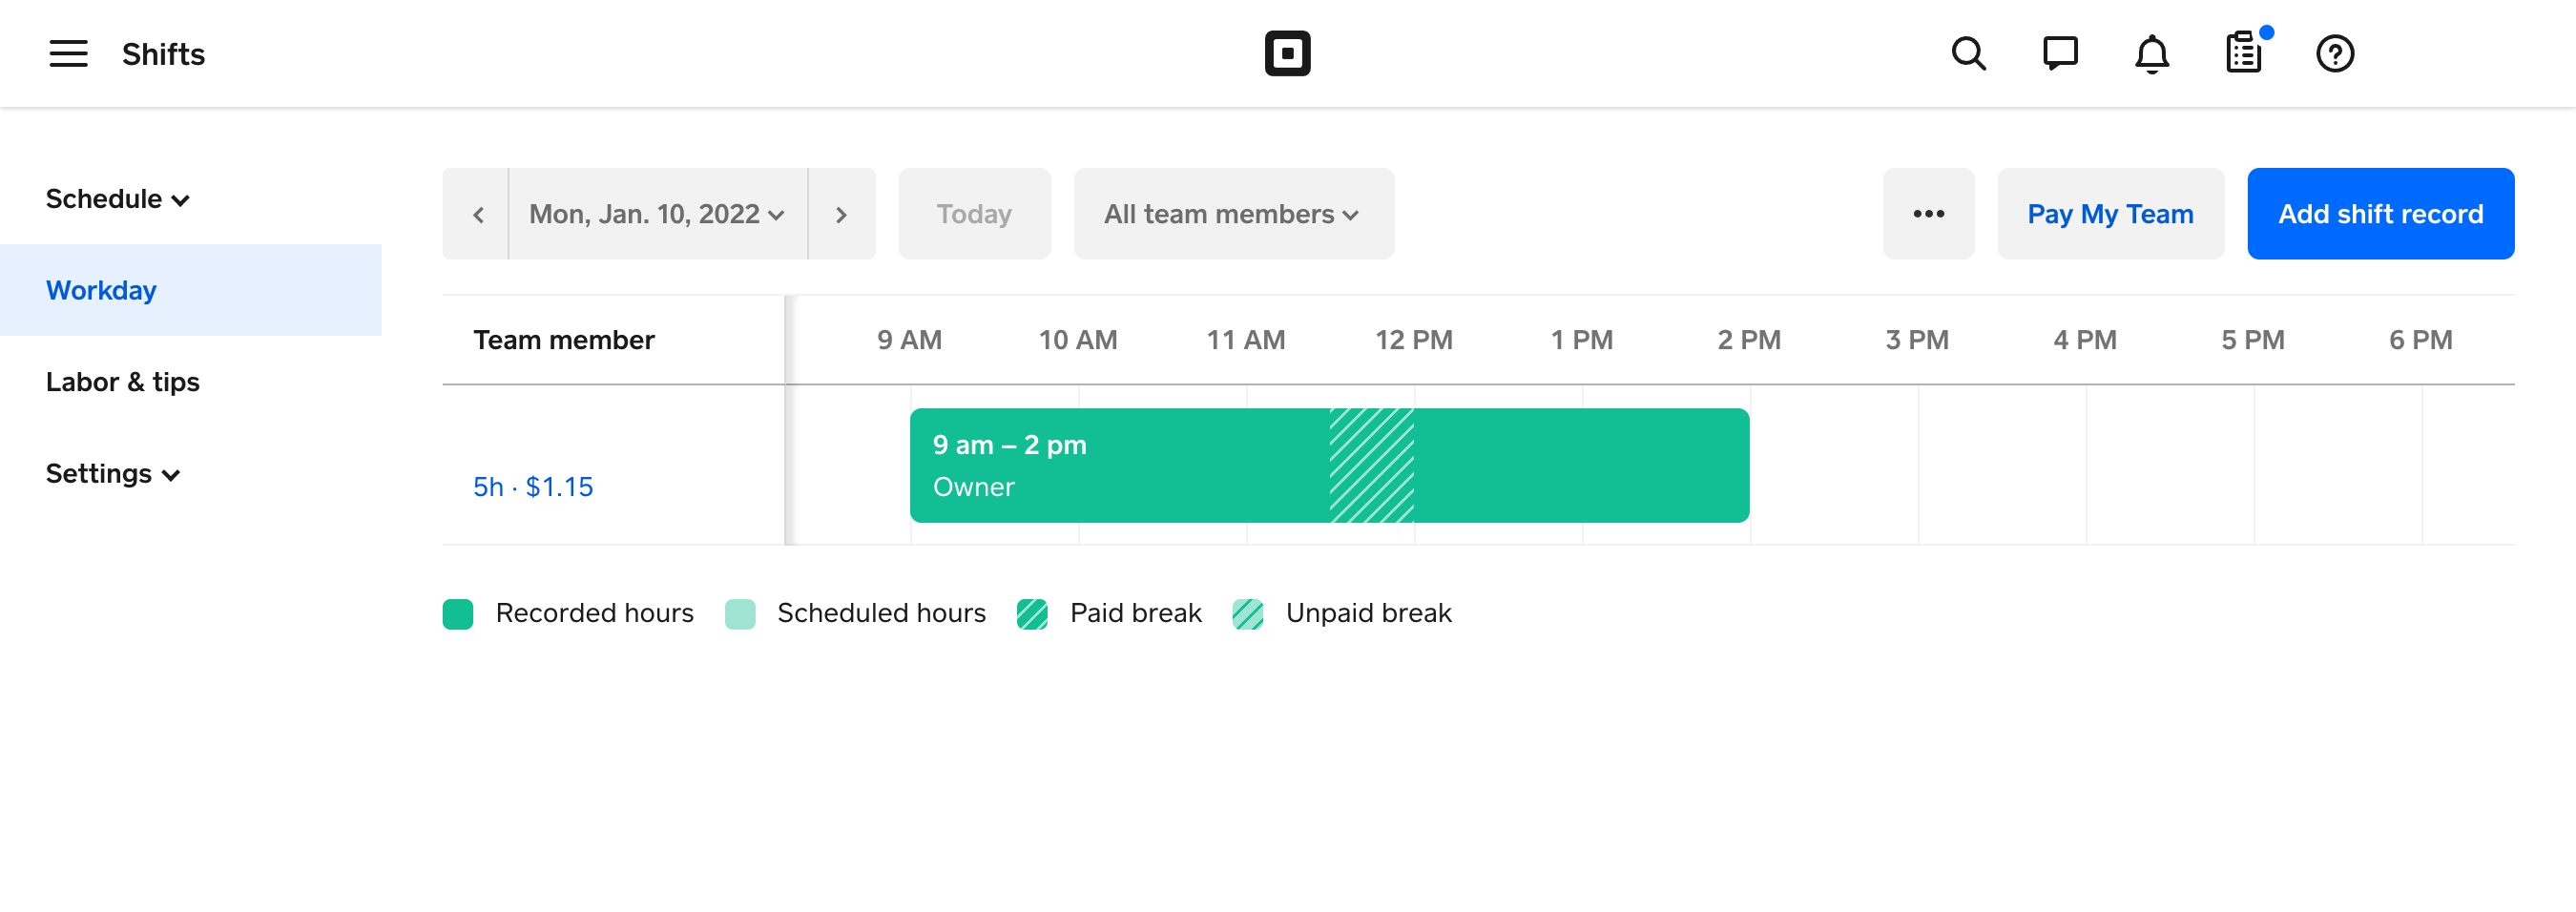Open the date picker dropdown
Screen dimensions: 2576x912
pos(657,215)
